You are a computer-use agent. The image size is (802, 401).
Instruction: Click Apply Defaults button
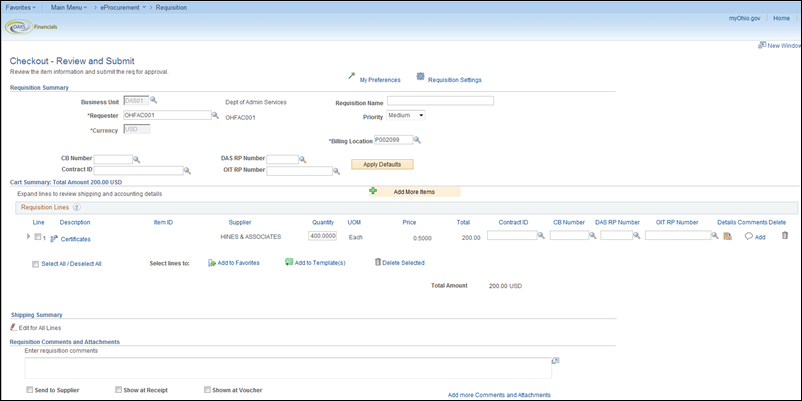[382, 164]
